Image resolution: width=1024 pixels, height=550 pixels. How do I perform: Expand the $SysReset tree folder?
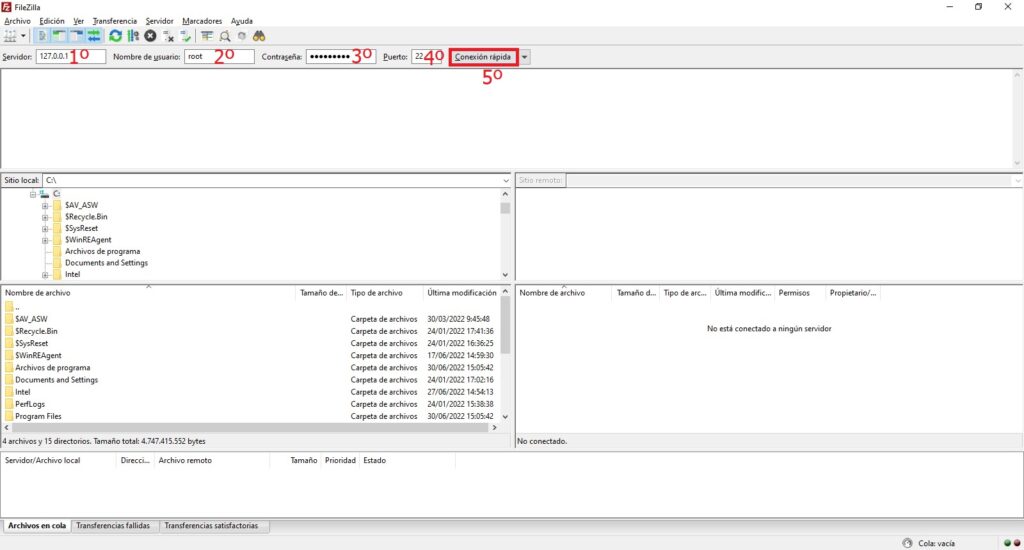tap(45, 229)
